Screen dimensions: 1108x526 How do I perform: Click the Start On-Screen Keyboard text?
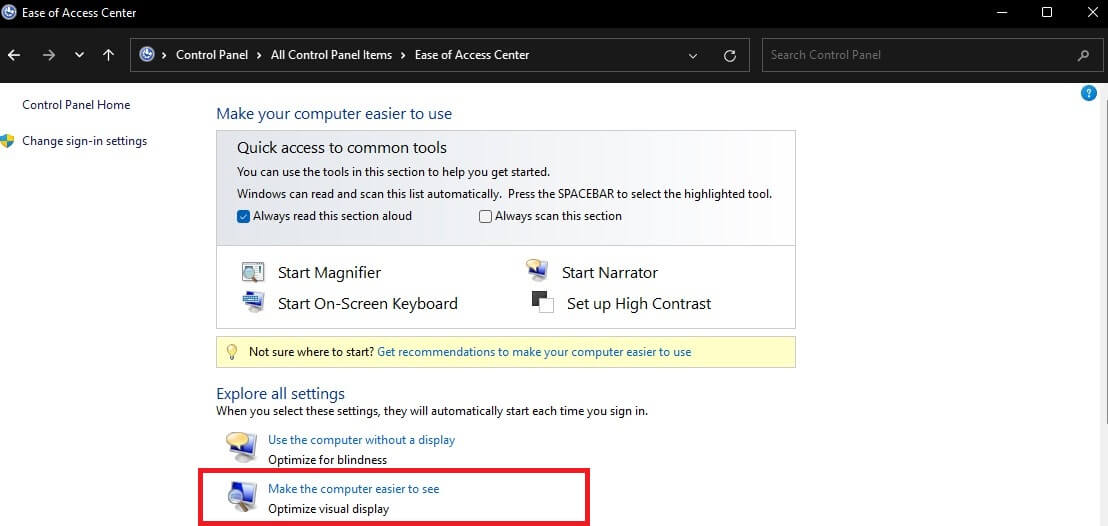[x=367, y=304]
